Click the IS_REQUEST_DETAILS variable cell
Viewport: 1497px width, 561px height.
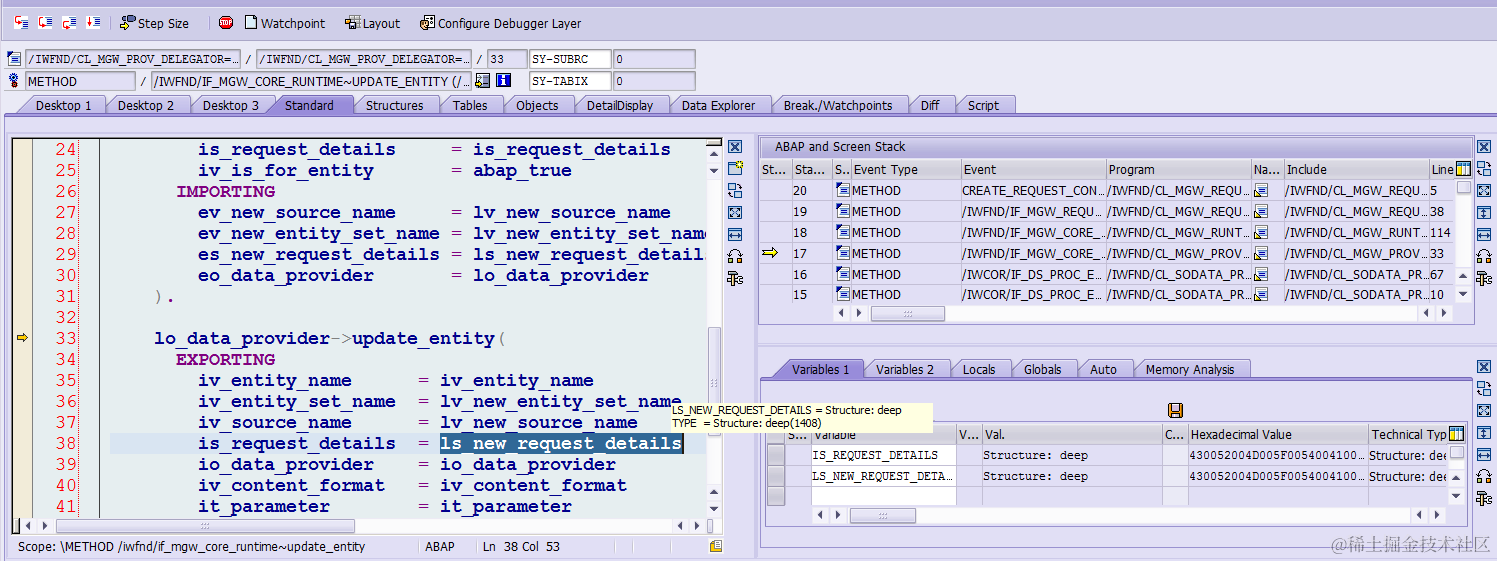click(884, 455)
